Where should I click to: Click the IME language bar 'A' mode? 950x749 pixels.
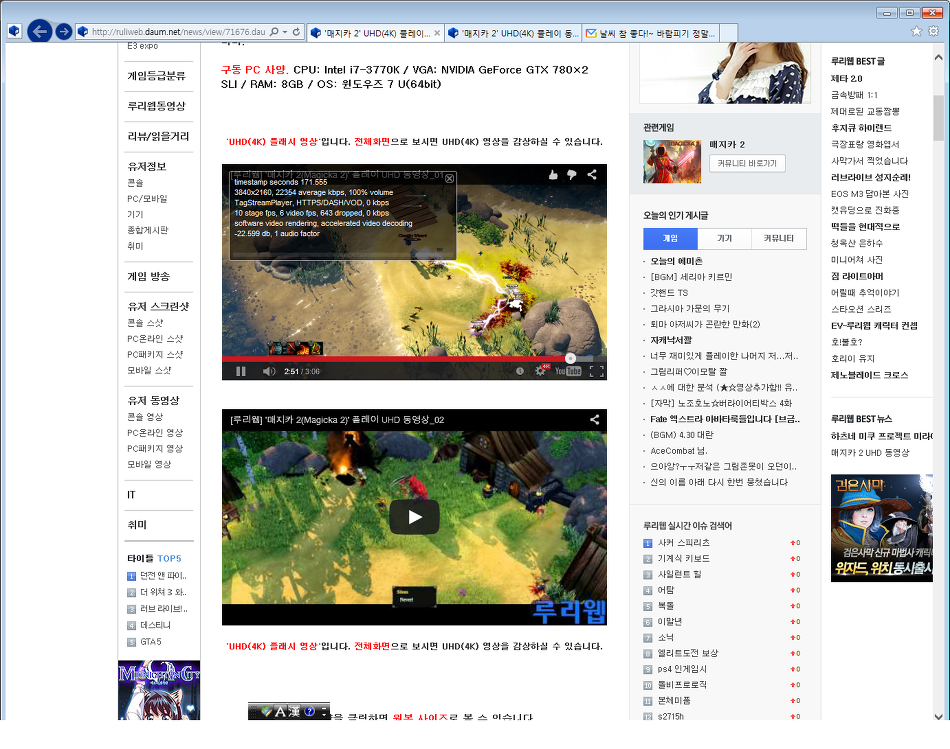[x=280, y=711]
